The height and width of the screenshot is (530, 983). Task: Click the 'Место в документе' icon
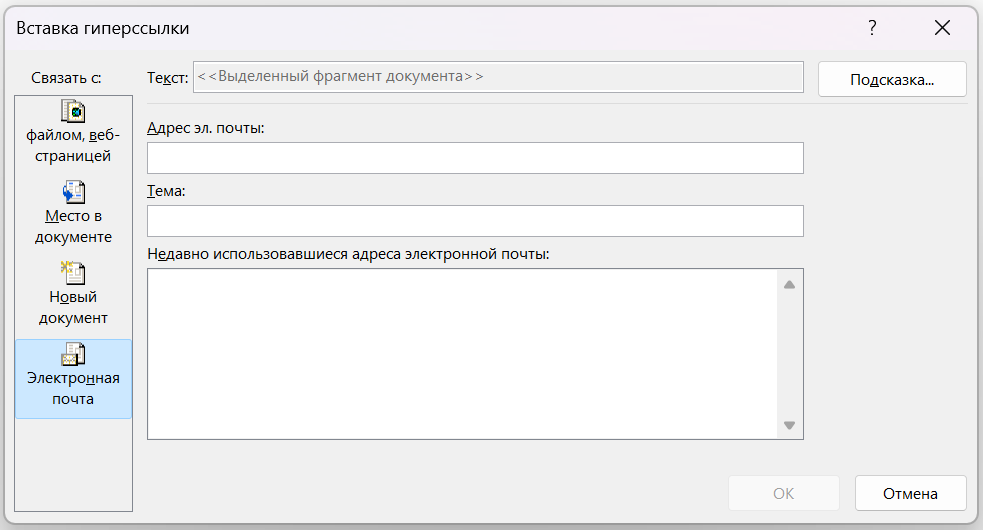click(73, 191)
